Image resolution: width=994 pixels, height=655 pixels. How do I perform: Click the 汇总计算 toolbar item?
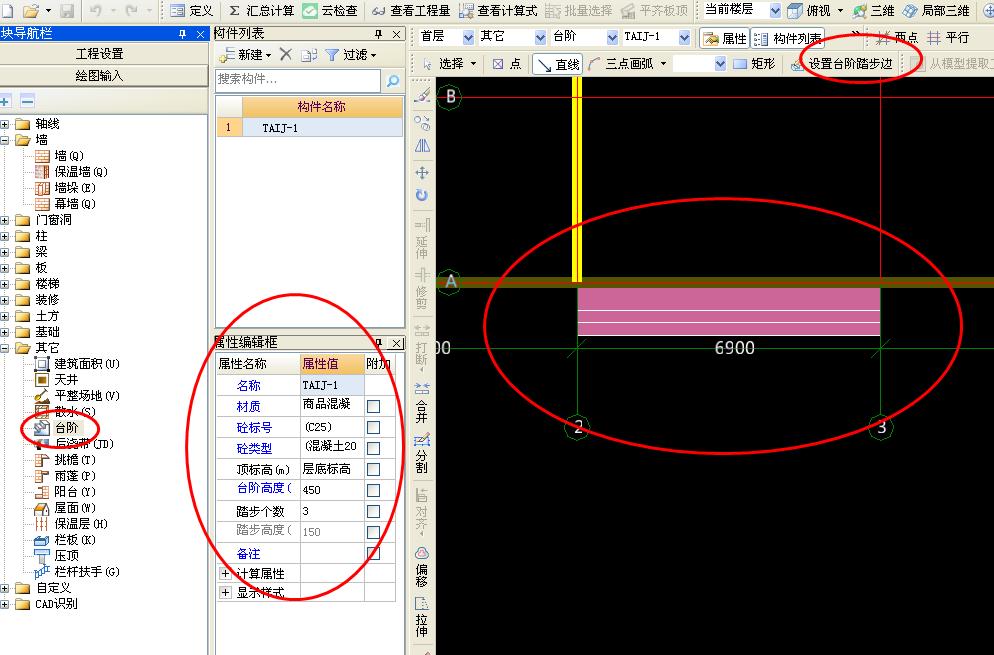tap(261, 11)
